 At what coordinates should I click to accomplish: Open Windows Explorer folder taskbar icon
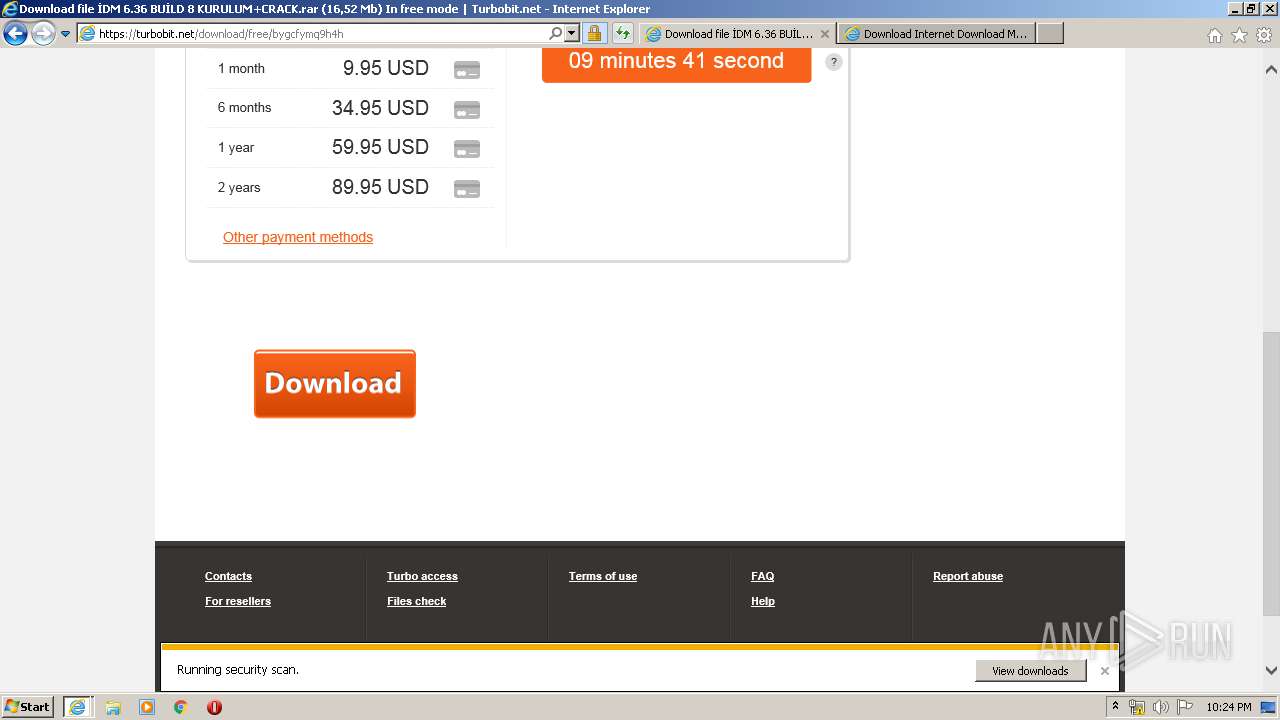[113, 707]
